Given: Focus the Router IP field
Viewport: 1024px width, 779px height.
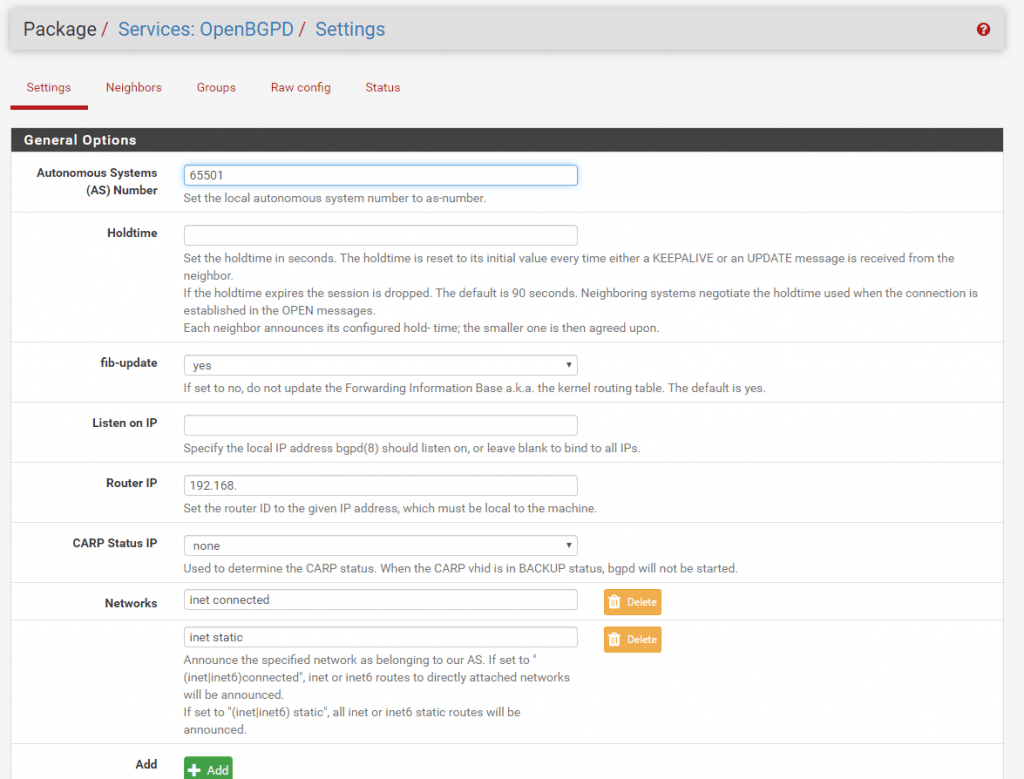Looking at the screenshot, I should point(381,485).
